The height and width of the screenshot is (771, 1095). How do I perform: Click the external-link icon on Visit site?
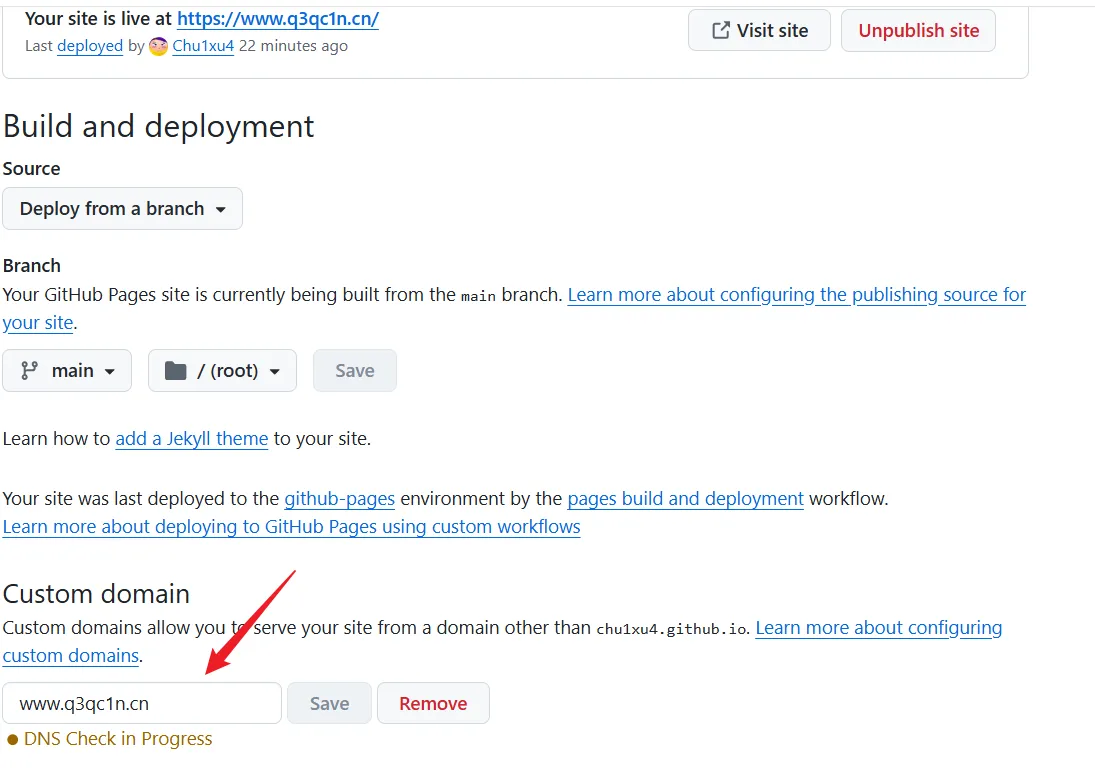coord(720,30)
